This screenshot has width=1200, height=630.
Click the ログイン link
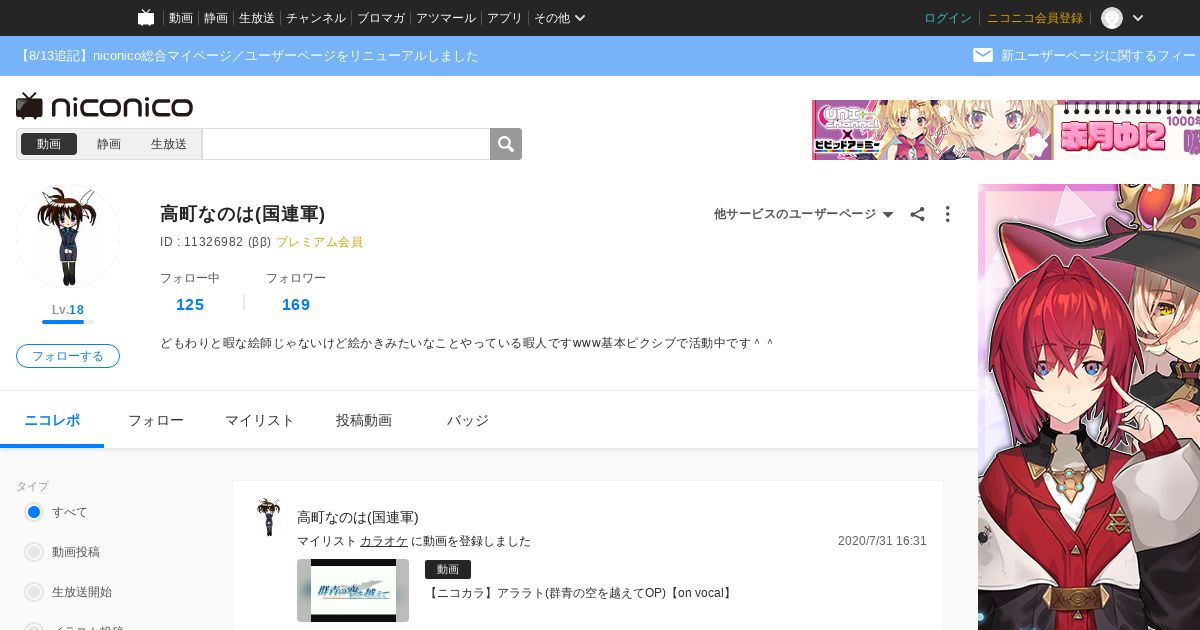pos(948,18)
